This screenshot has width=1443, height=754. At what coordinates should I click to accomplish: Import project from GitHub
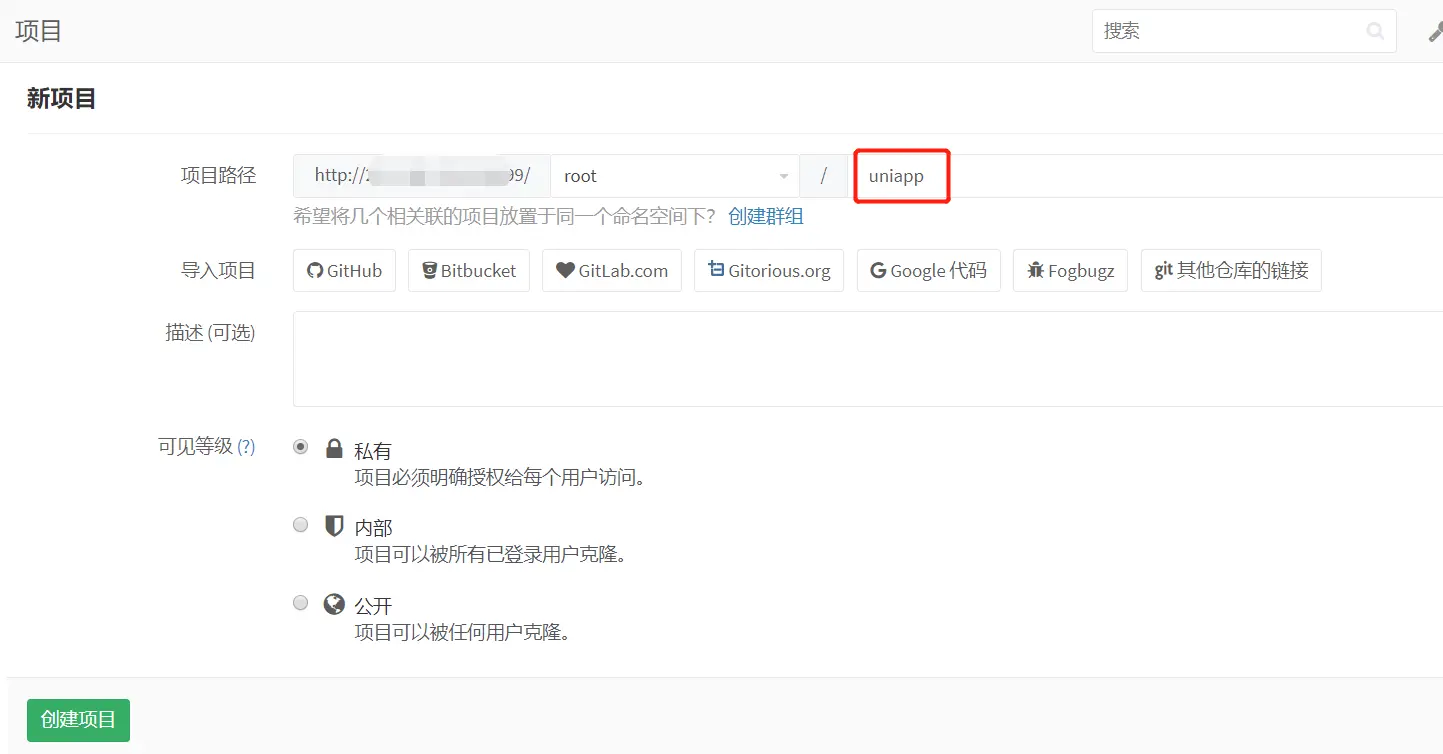click(x=344, y=271)
